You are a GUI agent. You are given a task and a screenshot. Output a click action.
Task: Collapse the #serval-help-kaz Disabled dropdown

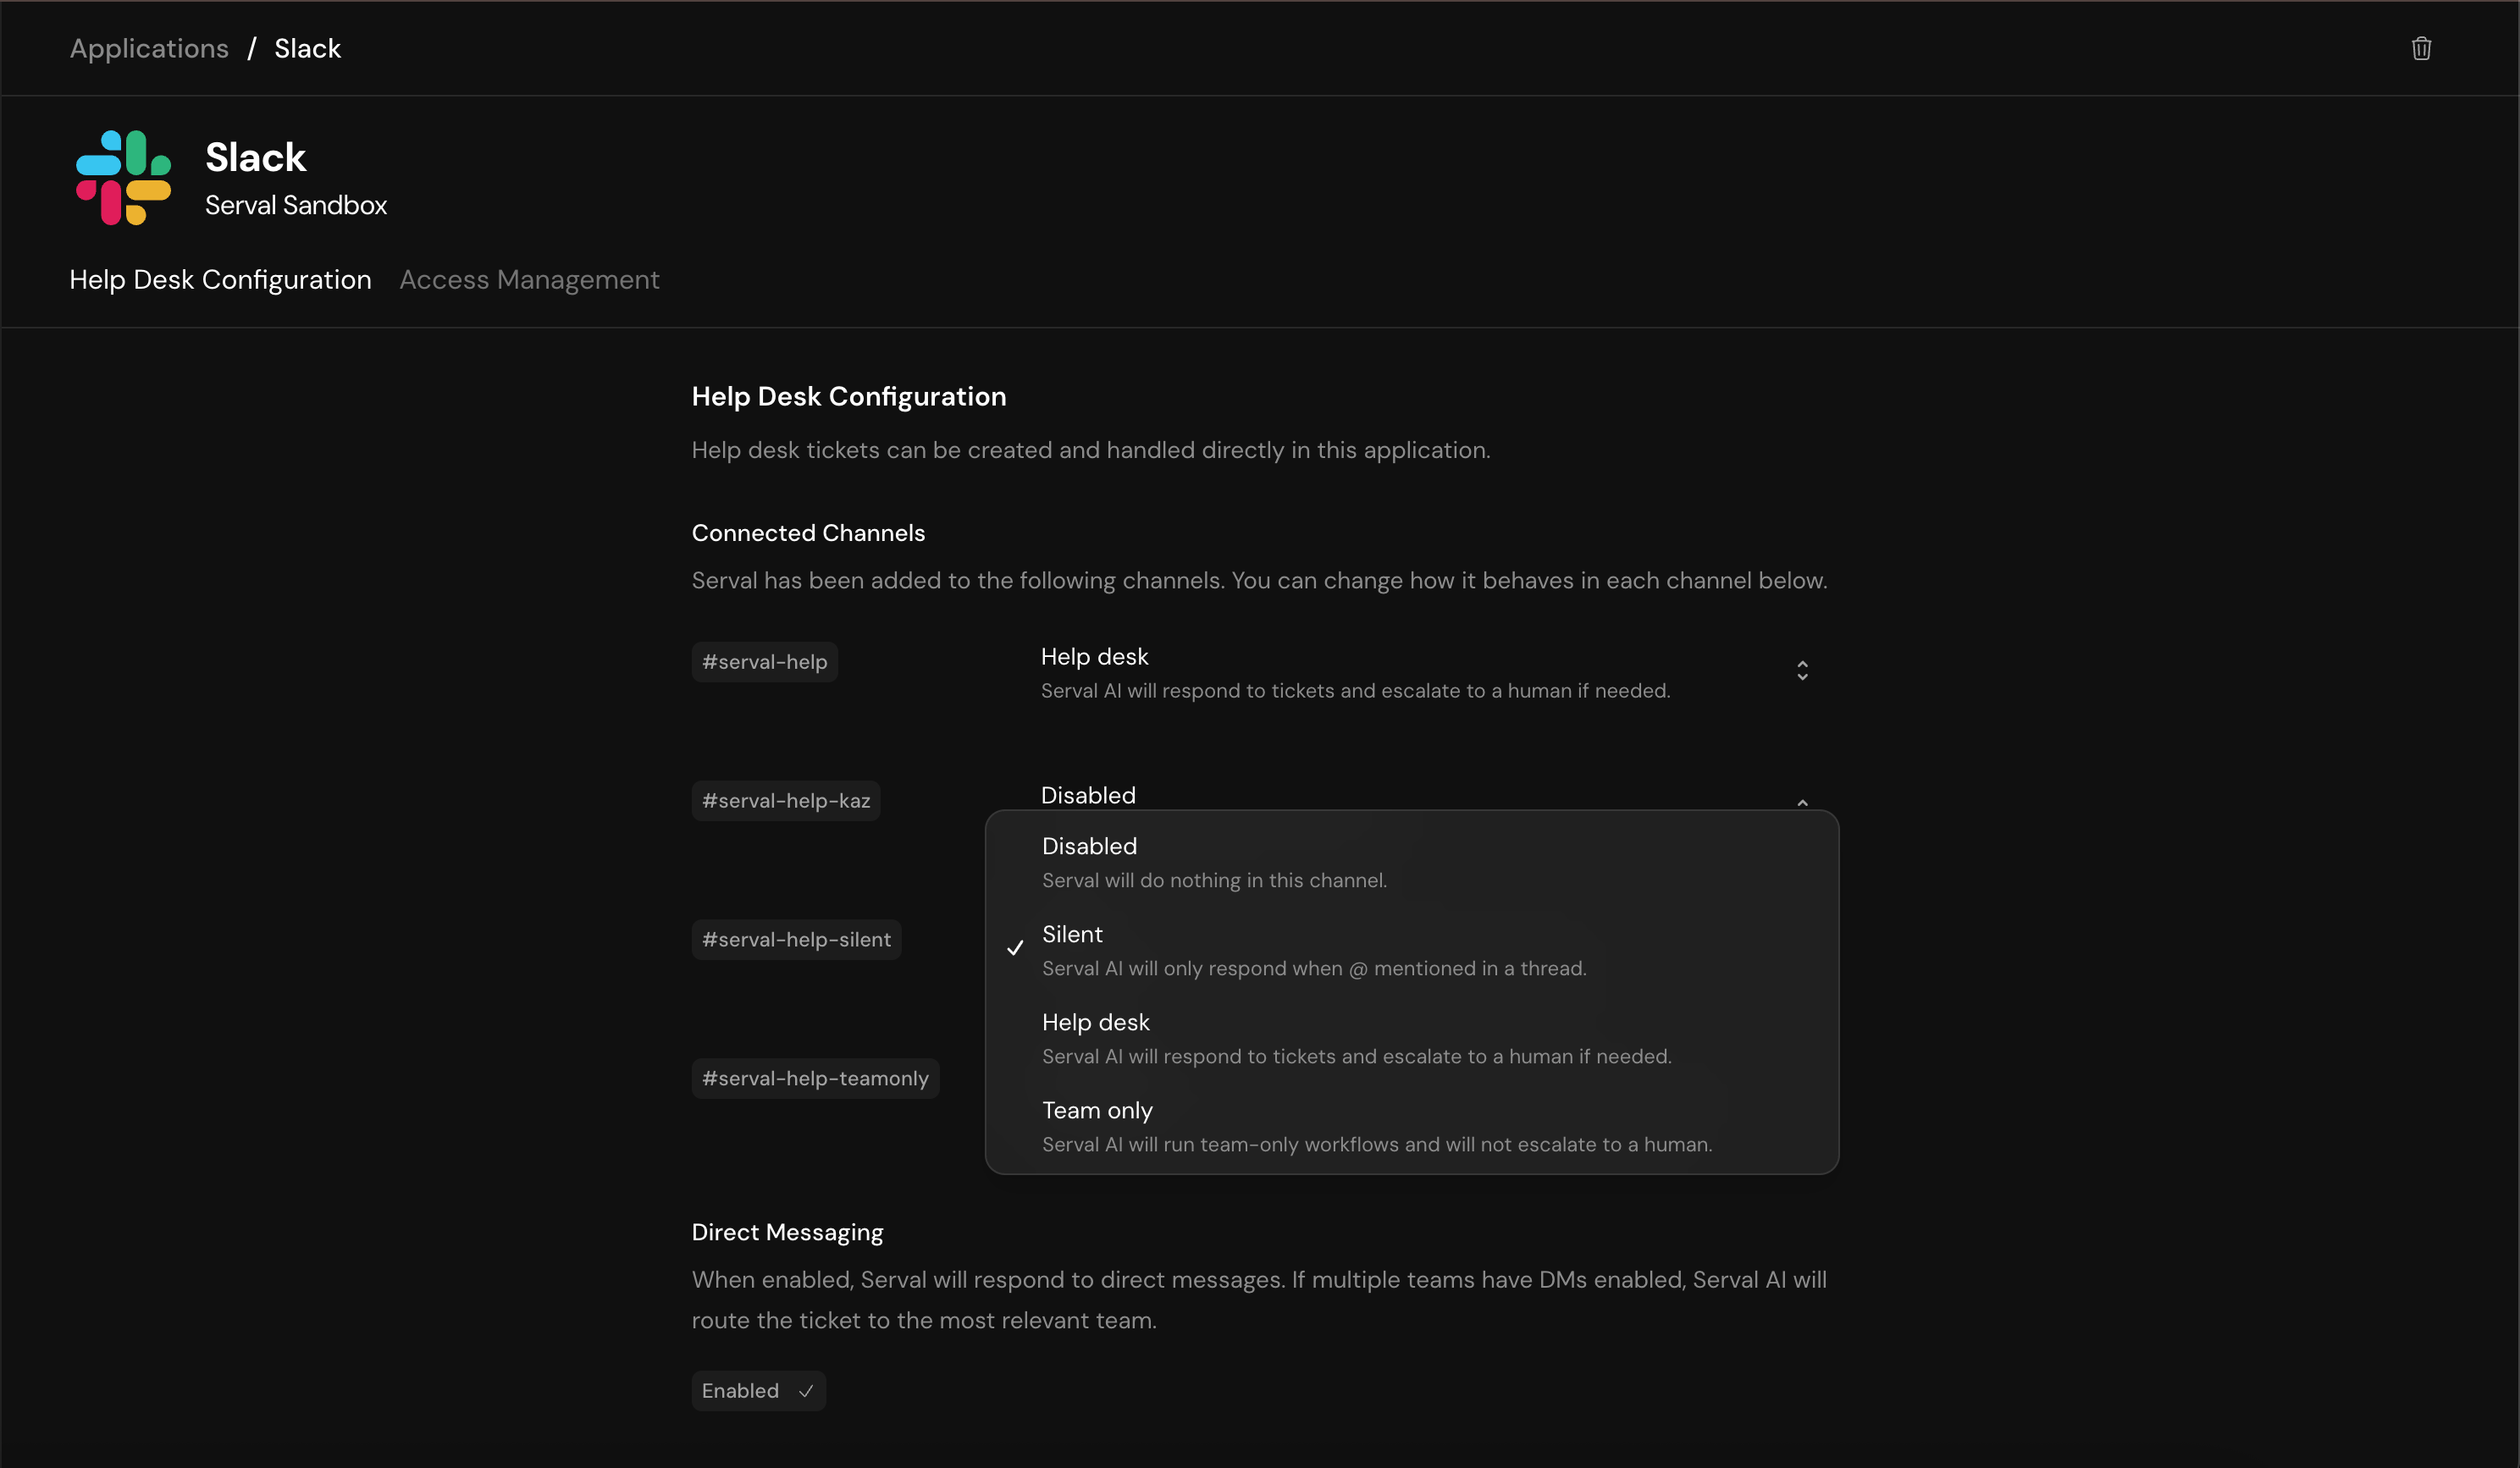[x=1425, y=796]
